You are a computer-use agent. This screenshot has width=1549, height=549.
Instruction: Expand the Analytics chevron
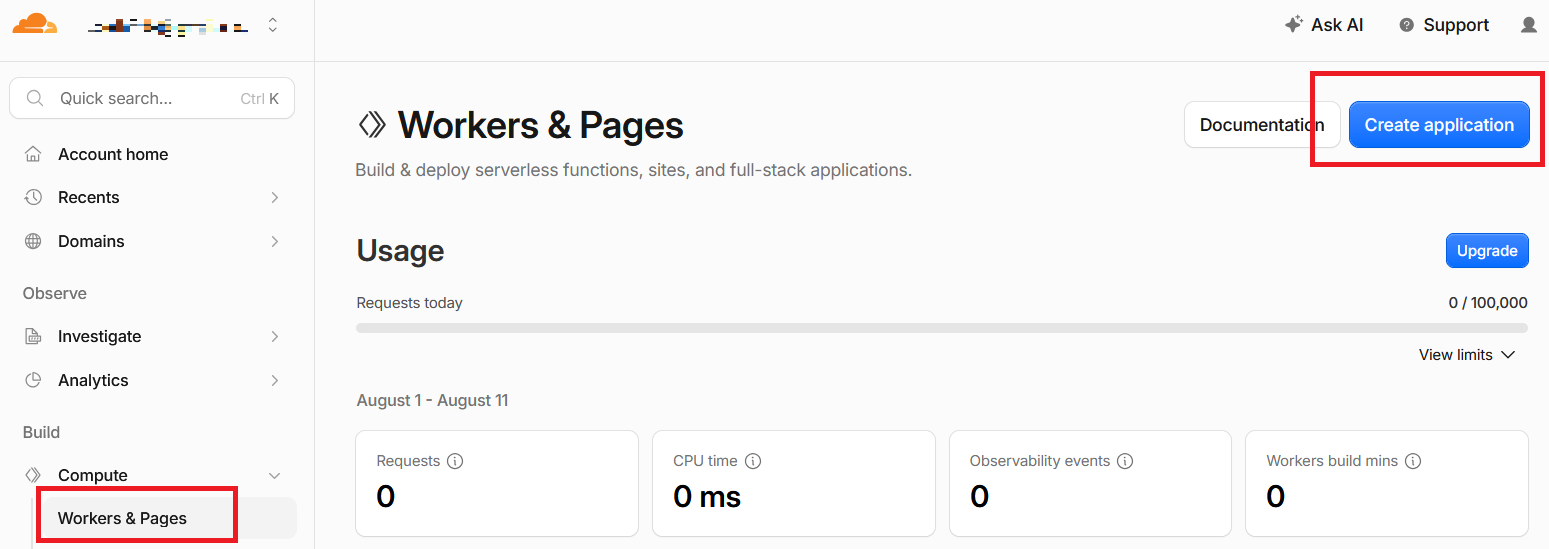pos(274,380)
